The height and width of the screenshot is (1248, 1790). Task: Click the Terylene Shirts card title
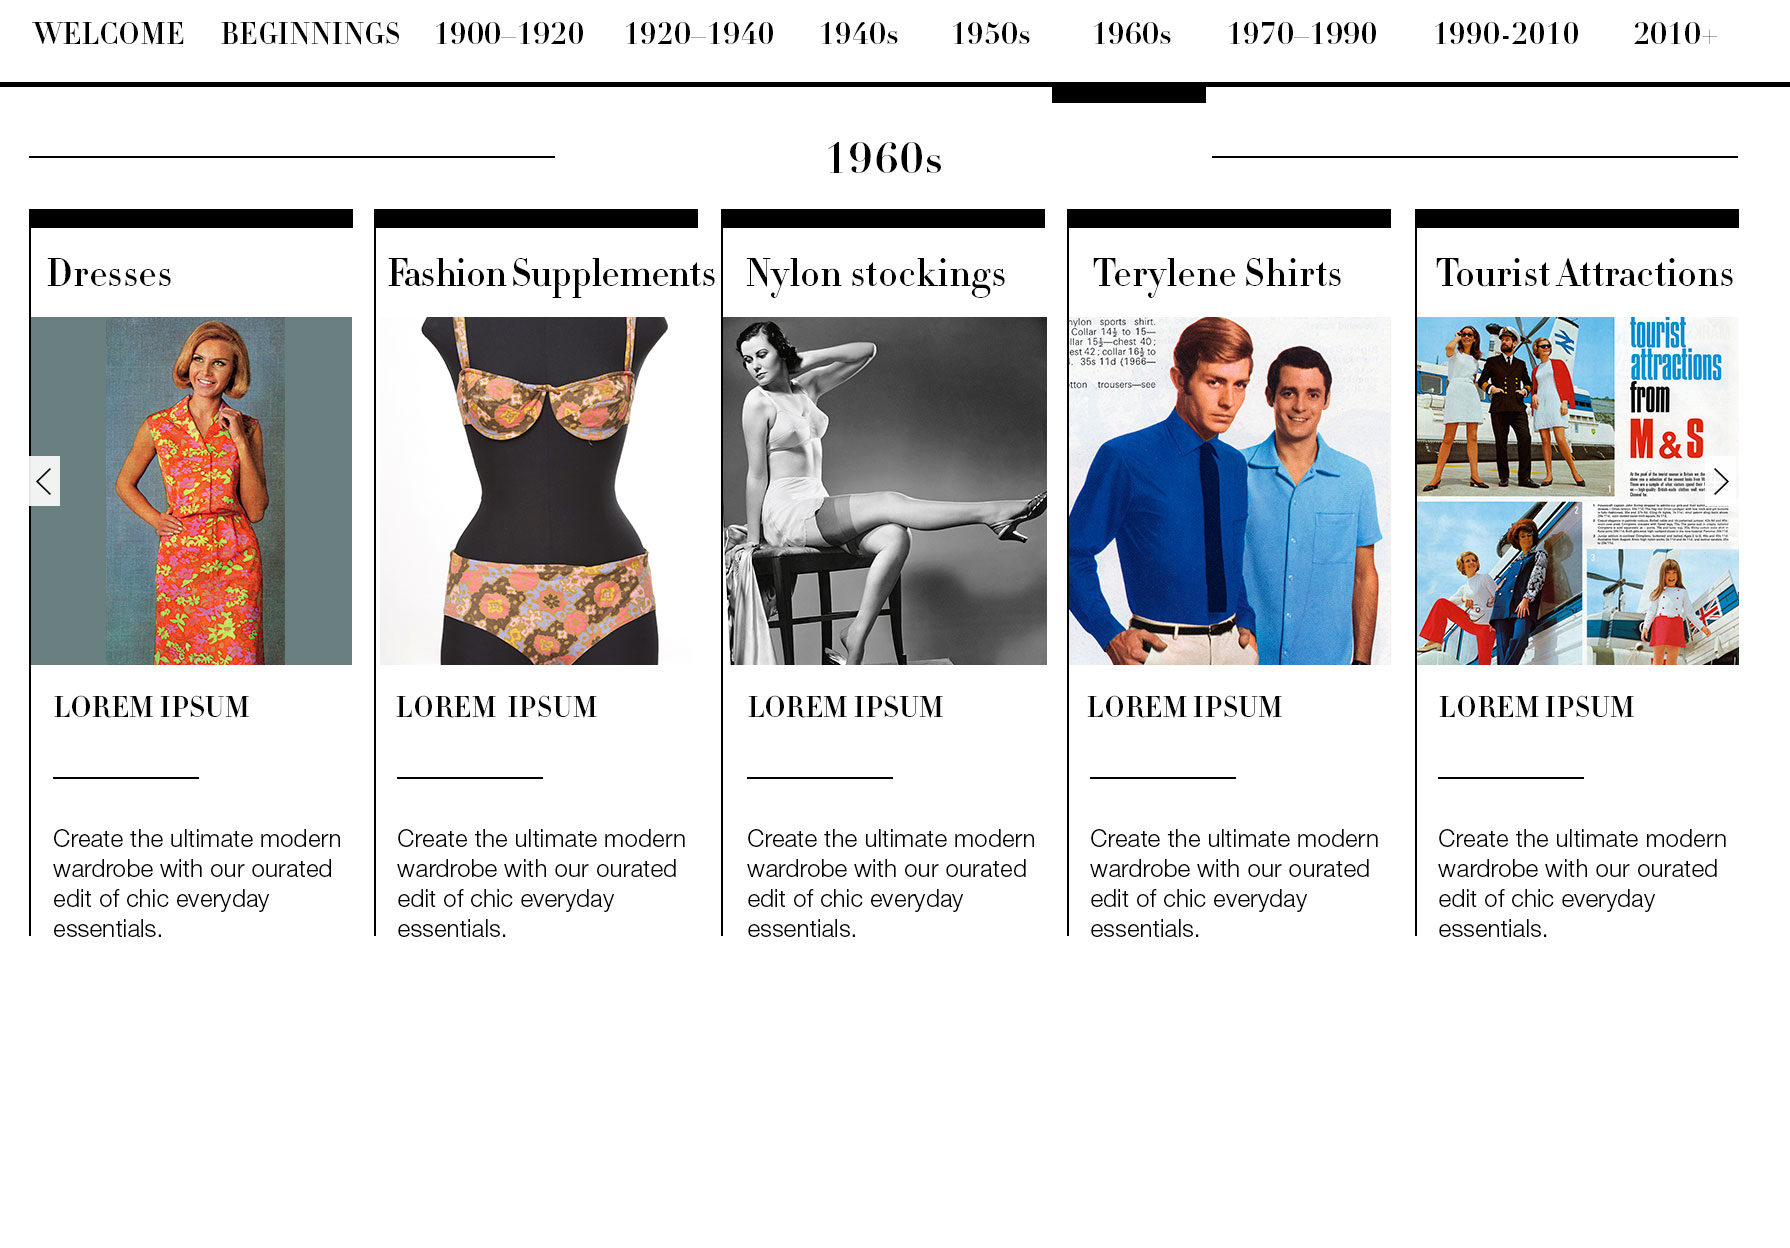pos(1217,274)
